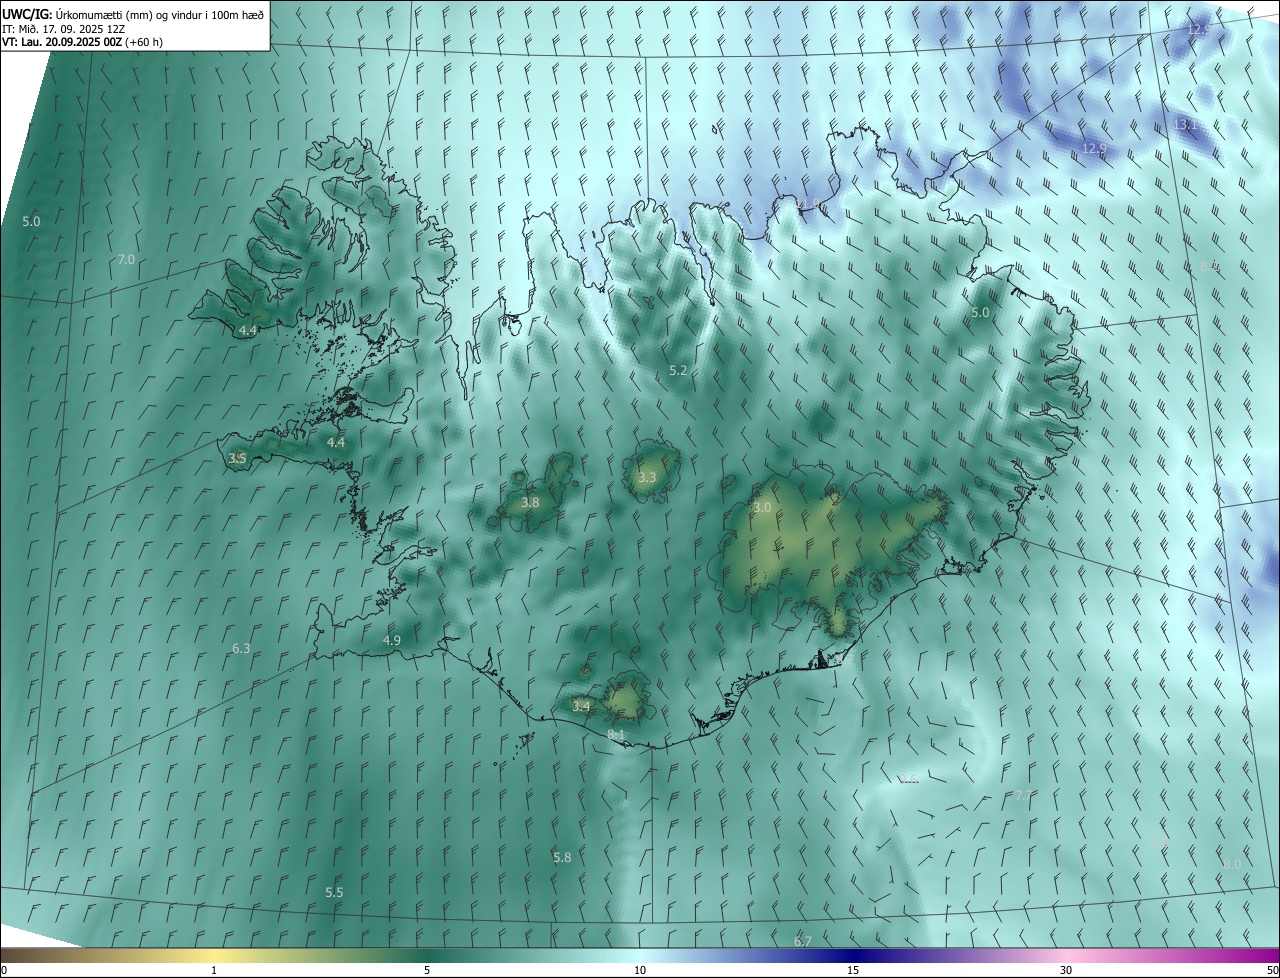Click the 3.5 value on Snæfellsnes peninsula
The image size is (1280, 978).
237,458
